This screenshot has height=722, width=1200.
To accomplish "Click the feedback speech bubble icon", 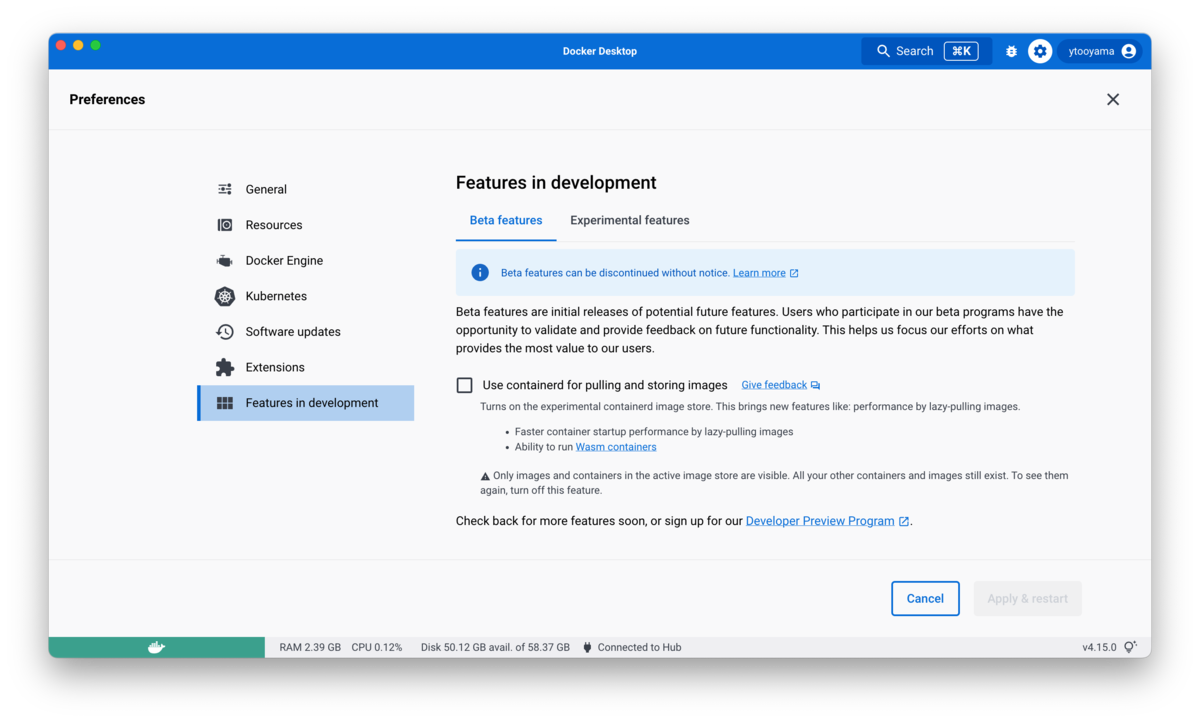I will click(815, 385).
